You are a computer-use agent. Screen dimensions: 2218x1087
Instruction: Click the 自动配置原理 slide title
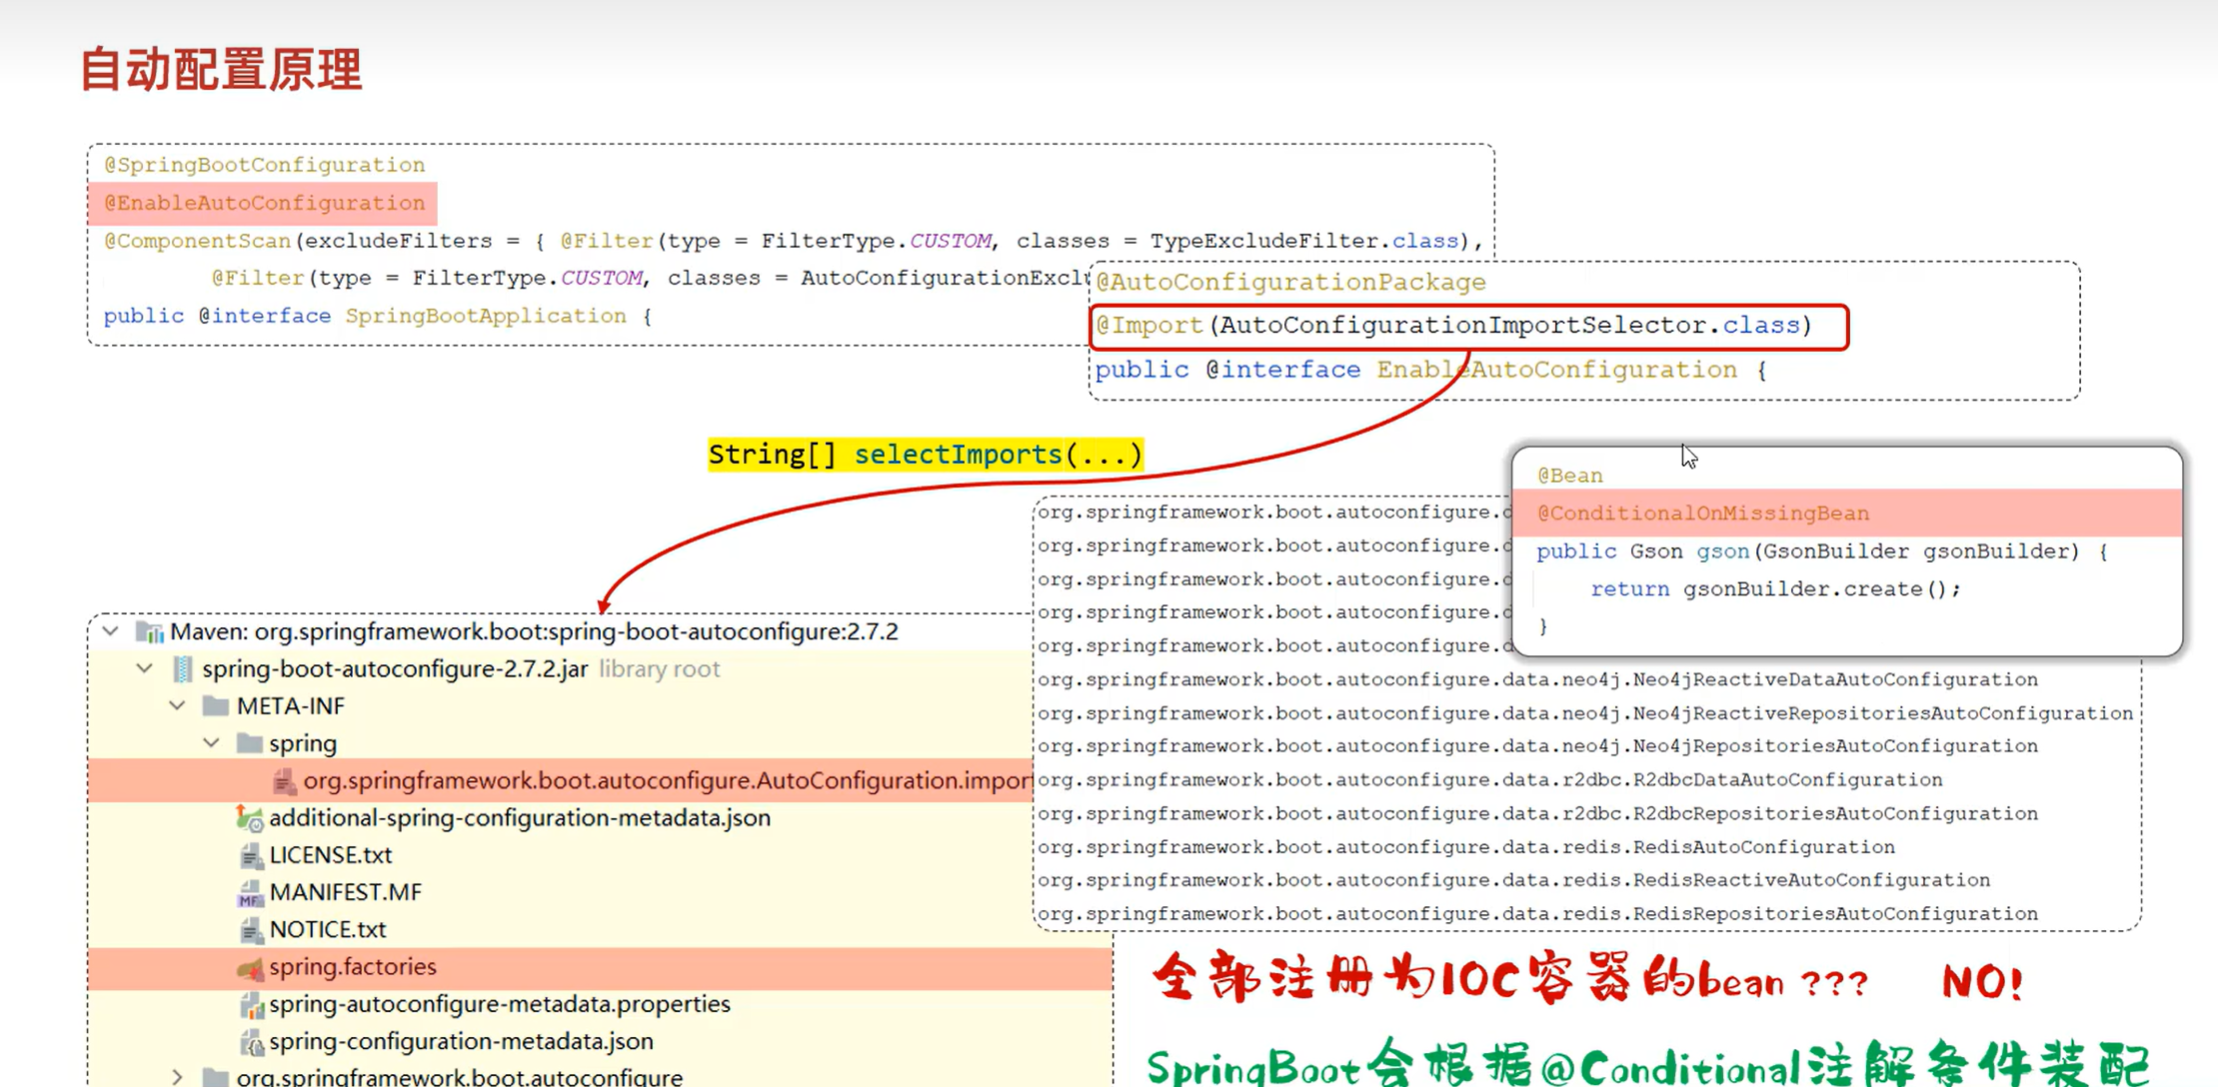(221, 69)
